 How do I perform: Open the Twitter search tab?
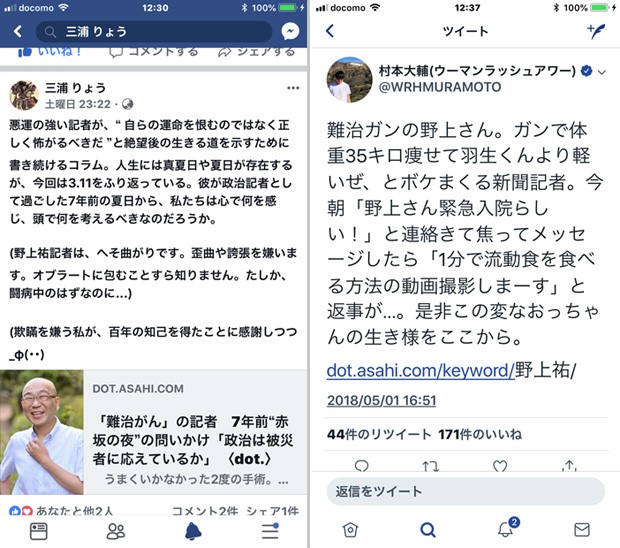tap(428, 529)
